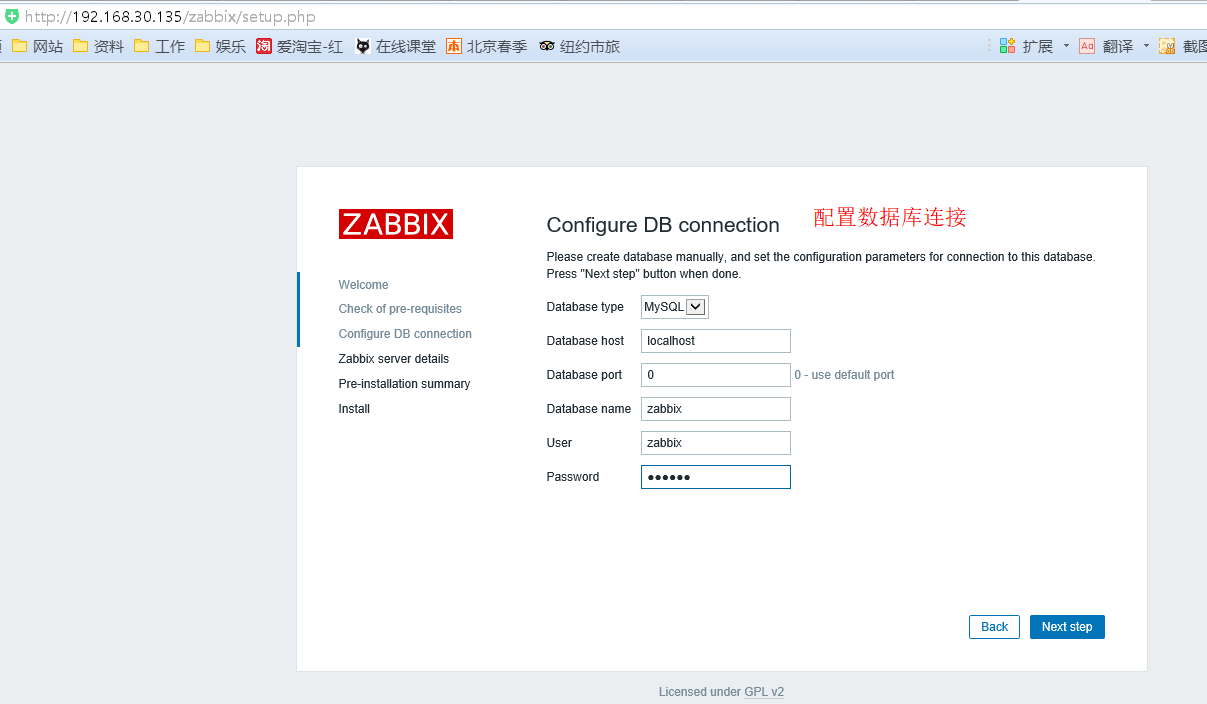Viewport: 1207px width, 704px height.
Task: Open the 资料 bookmark folder
Action: pyautogui.click(x=99, y=46)
